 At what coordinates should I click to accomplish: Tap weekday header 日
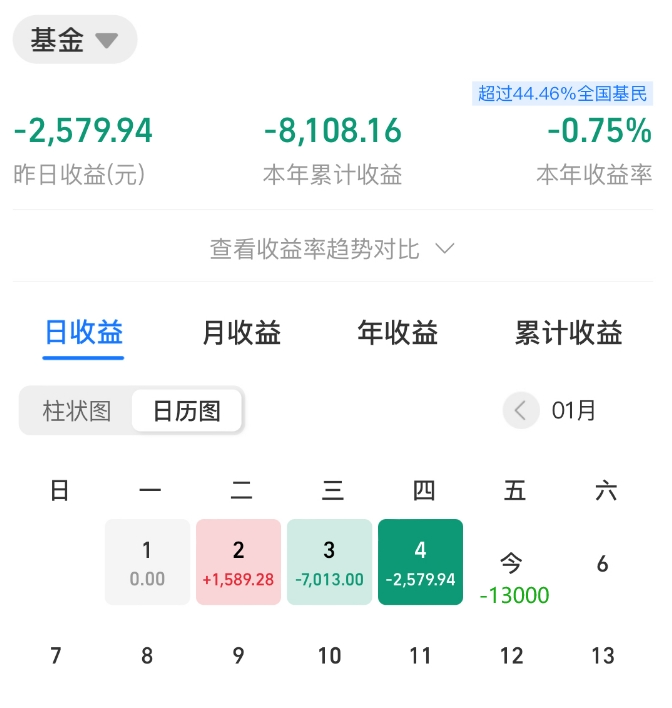click(60, 490)
